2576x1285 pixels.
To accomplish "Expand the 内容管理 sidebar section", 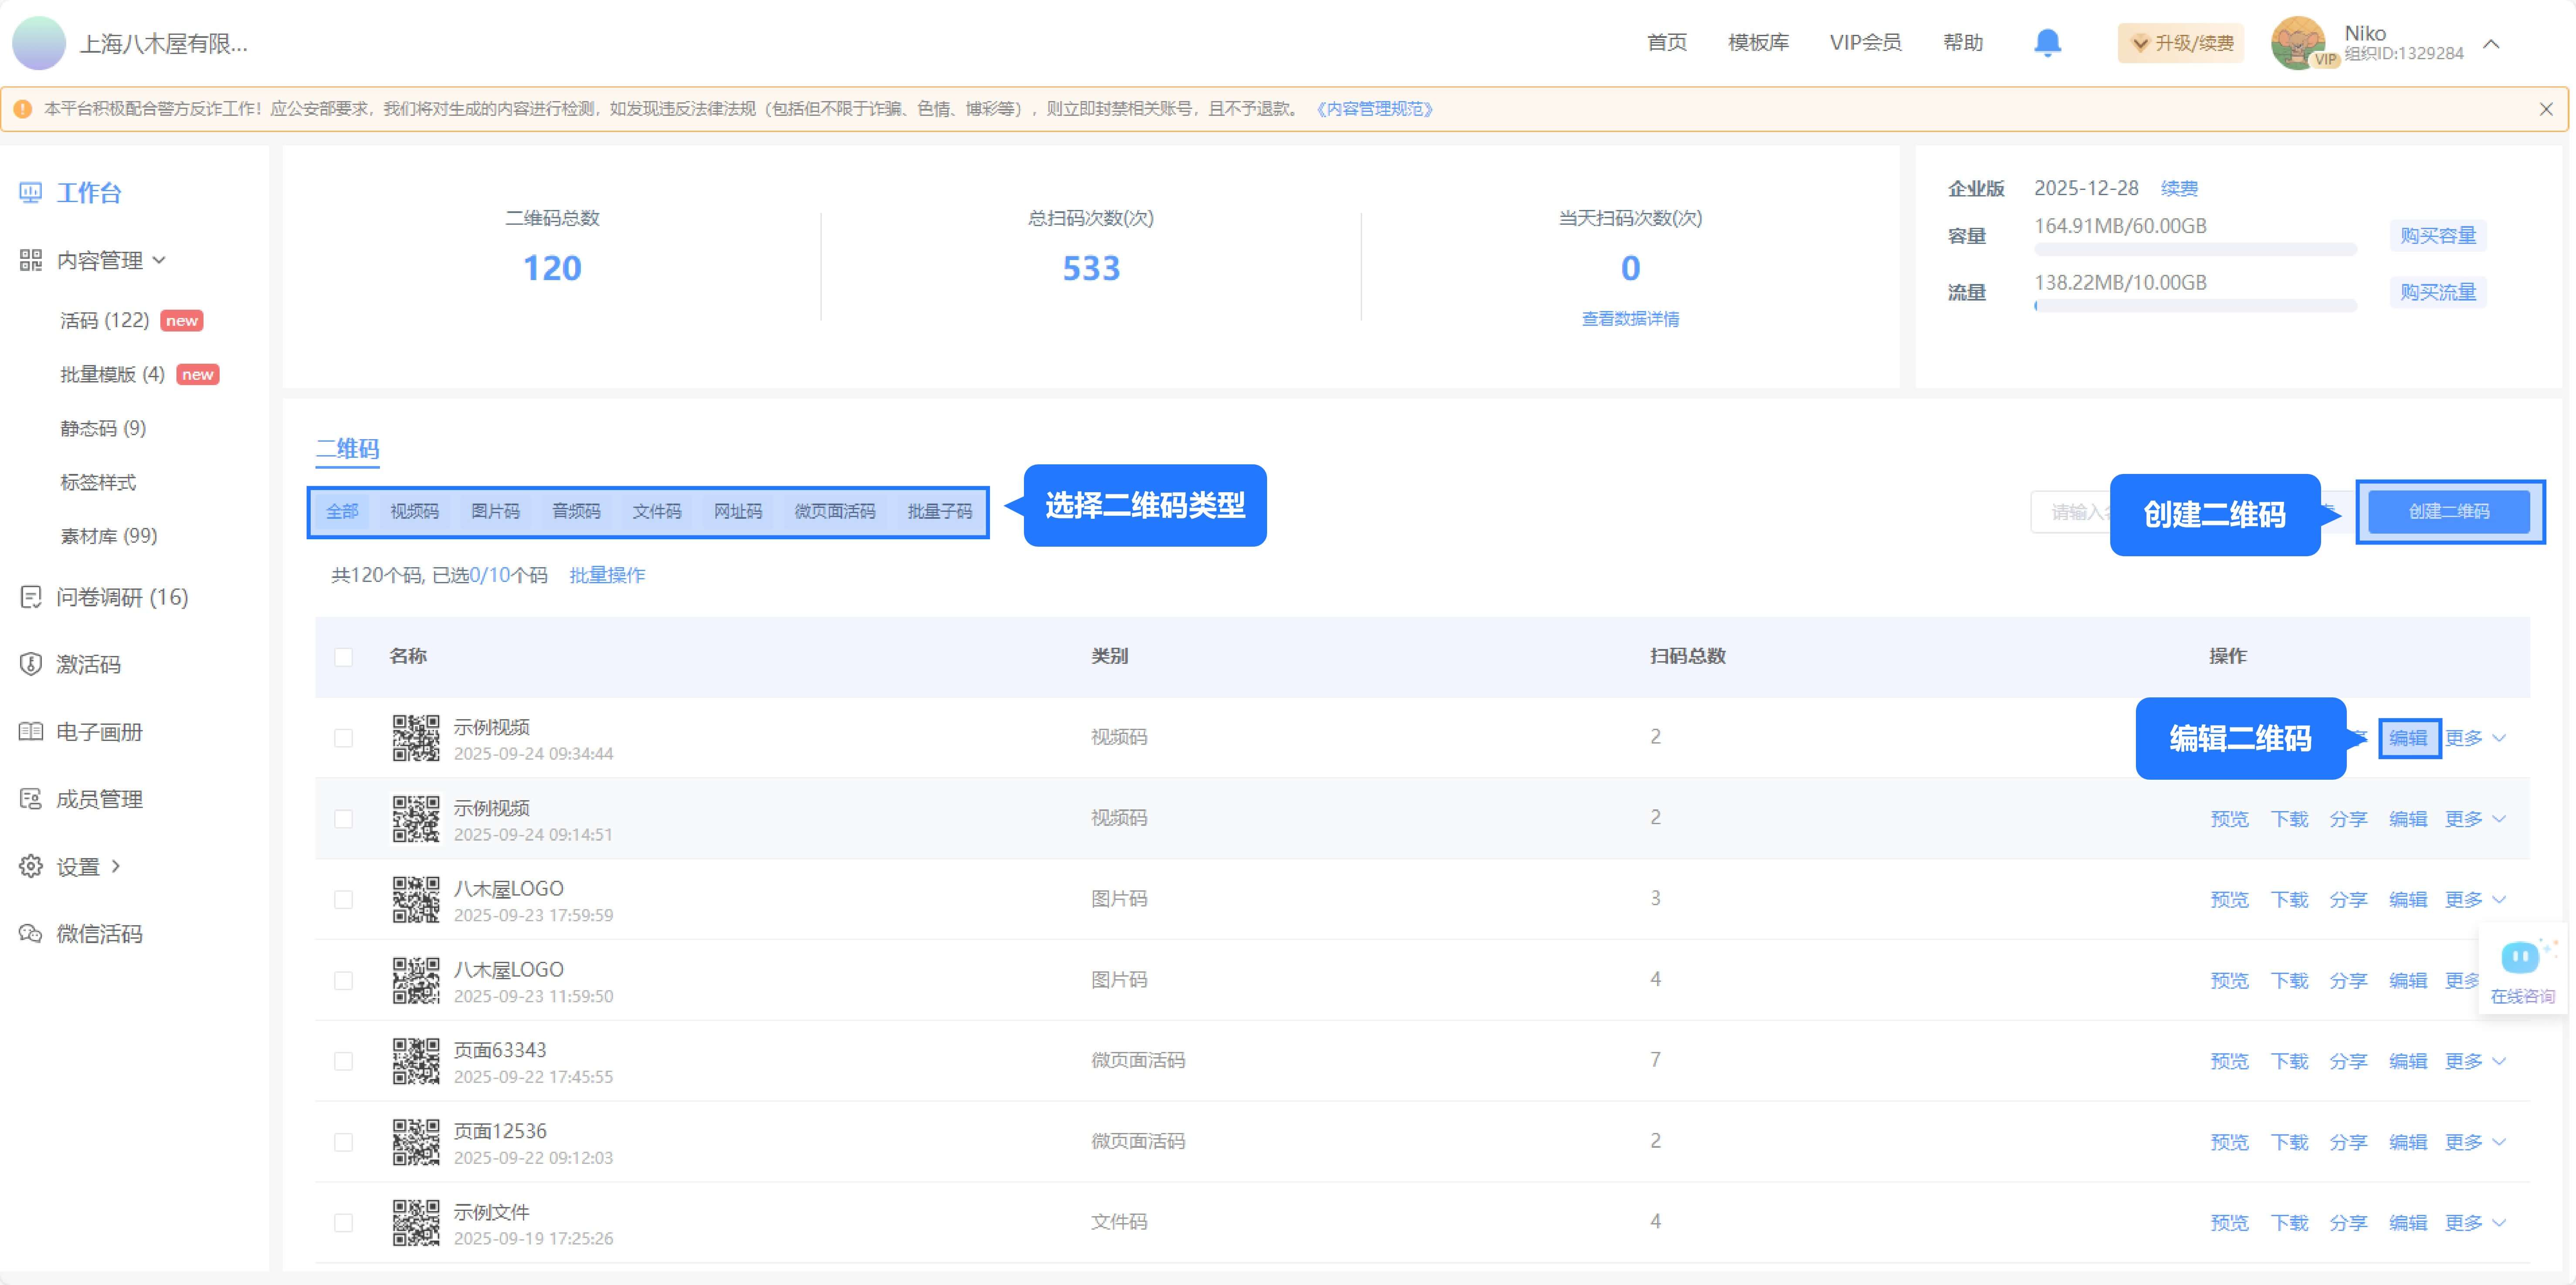I will pos(100,260).
